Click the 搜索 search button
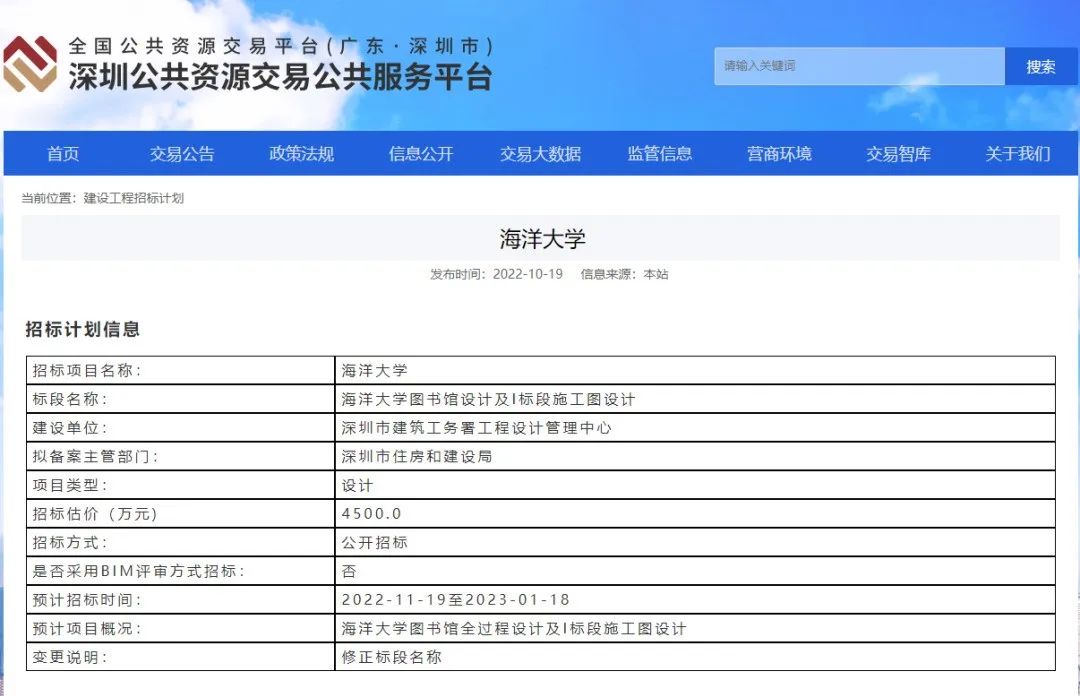Image resolution: width=1080 pixels, height=696 pixels. click(x=1040, y=67)
